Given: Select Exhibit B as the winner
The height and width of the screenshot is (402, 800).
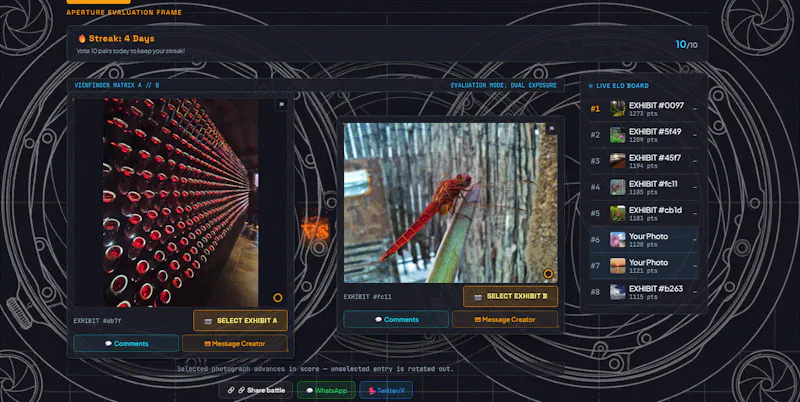Looking at the screenshot, I should tap(510, 296).
